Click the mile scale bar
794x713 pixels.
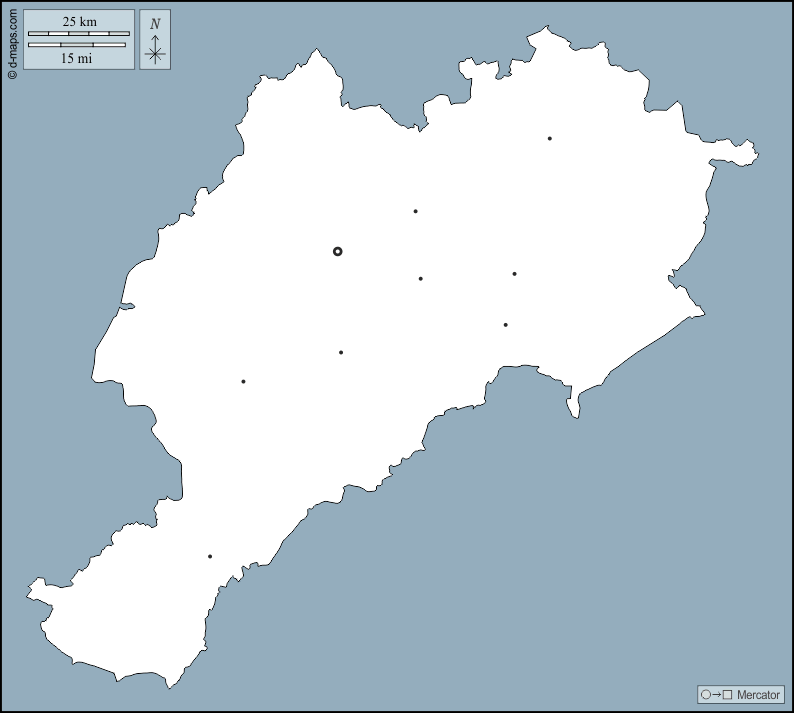(x=77, y=45)
